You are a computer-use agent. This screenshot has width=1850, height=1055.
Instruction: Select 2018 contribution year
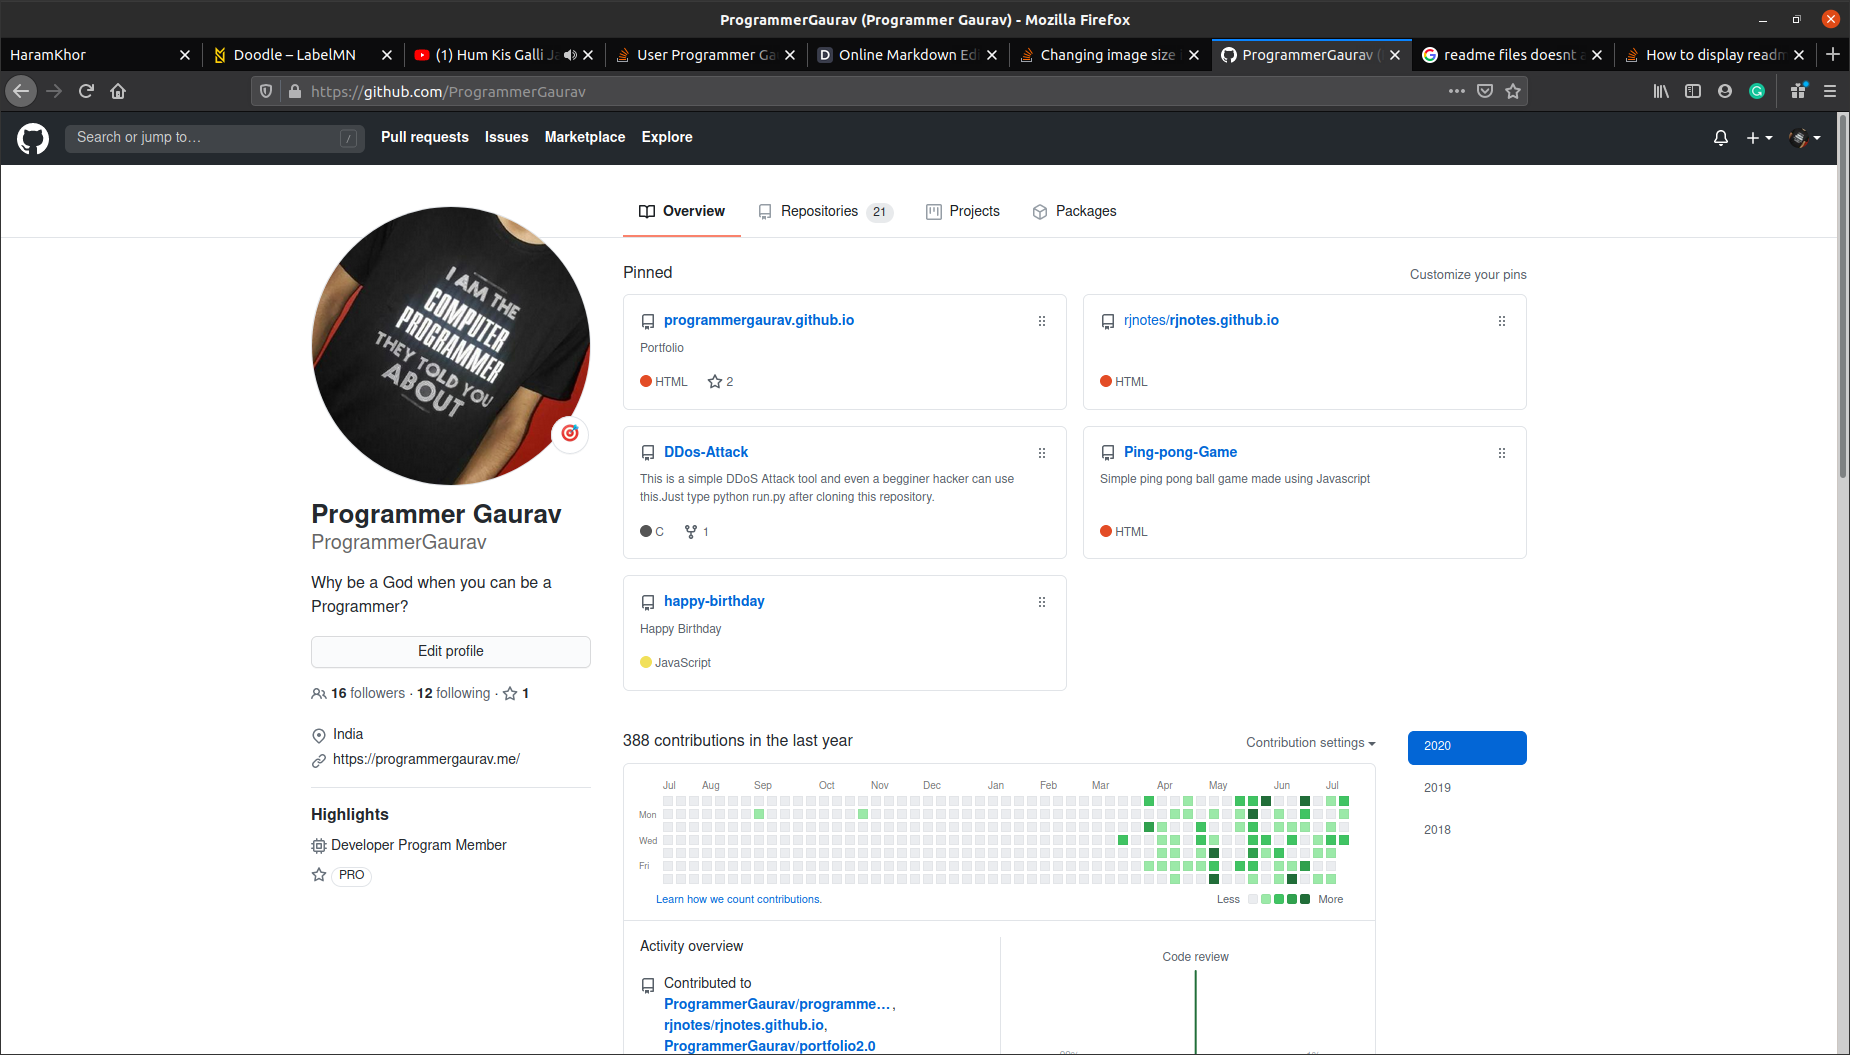point(1467,830)
